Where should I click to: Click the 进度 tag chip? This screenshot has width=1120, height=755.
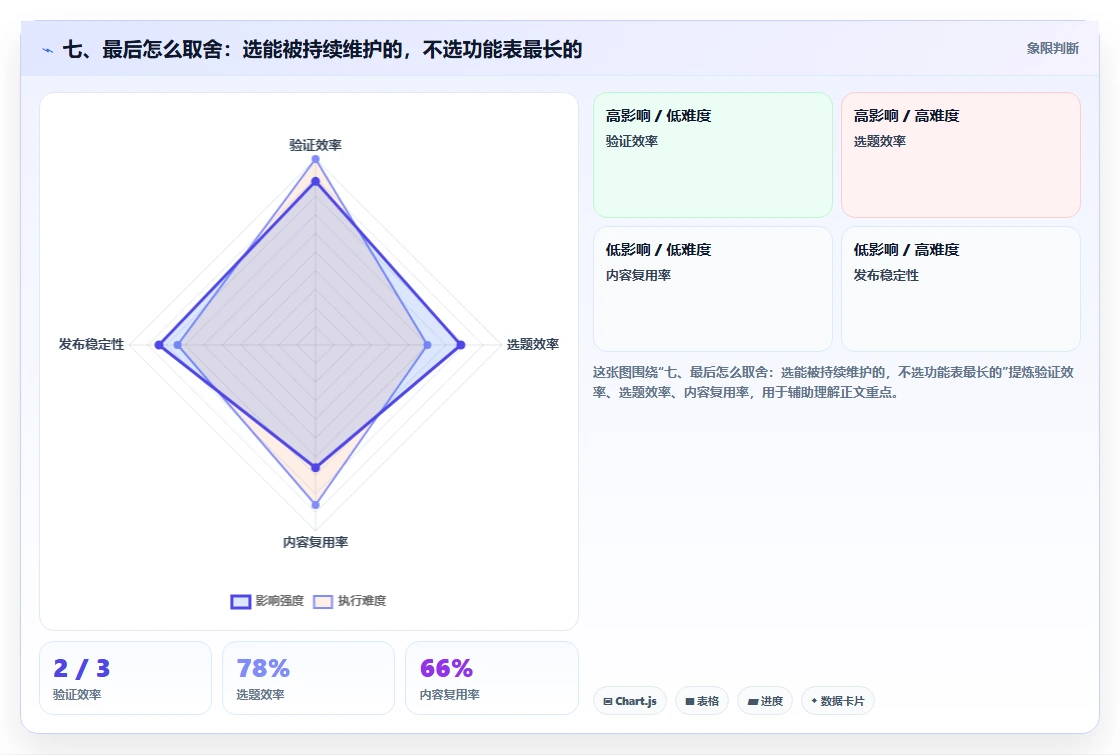click(x=765, y=701)
